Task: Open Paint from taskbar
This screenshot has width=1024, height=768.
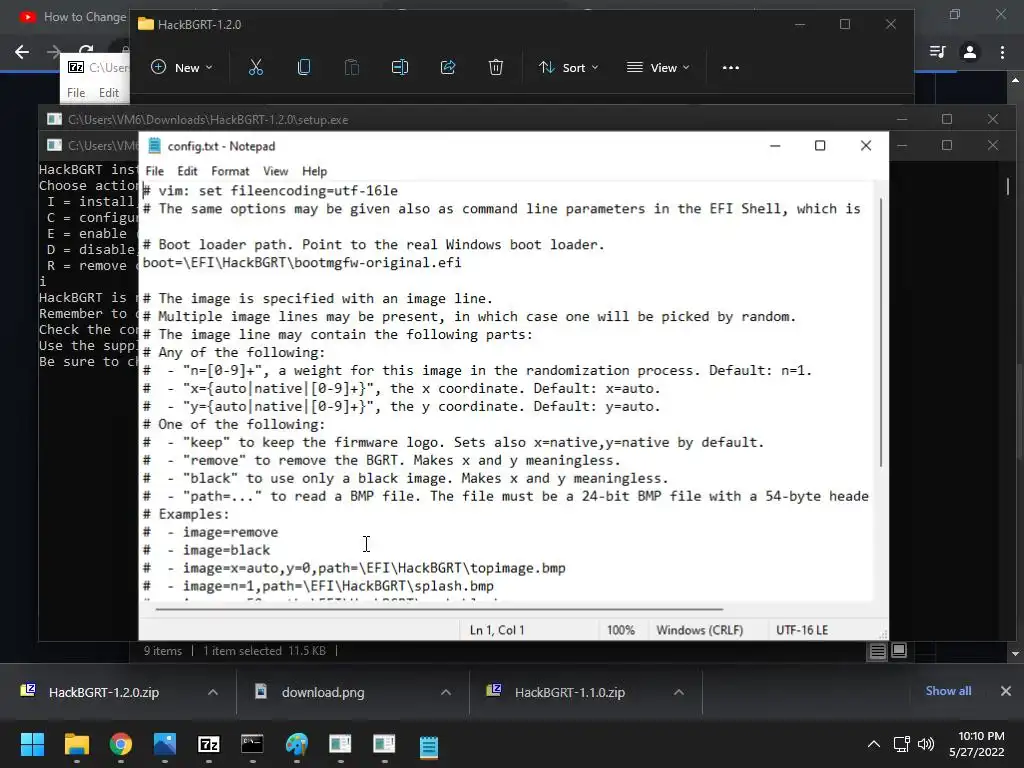Action: point(296,744)
